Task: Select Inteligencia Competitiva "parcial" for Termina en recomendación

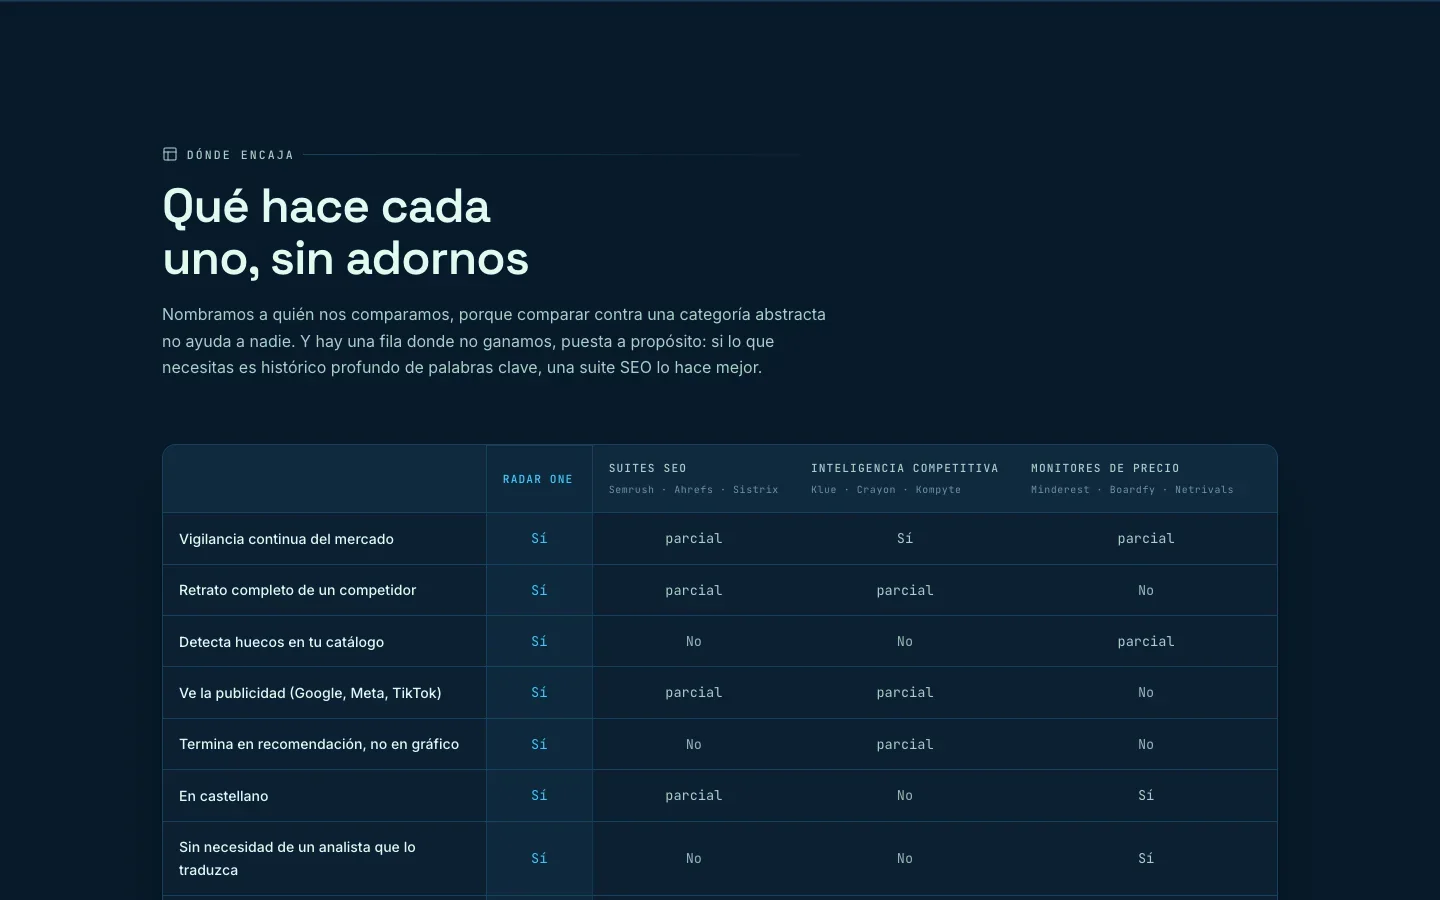Action: tap(905, 745)
